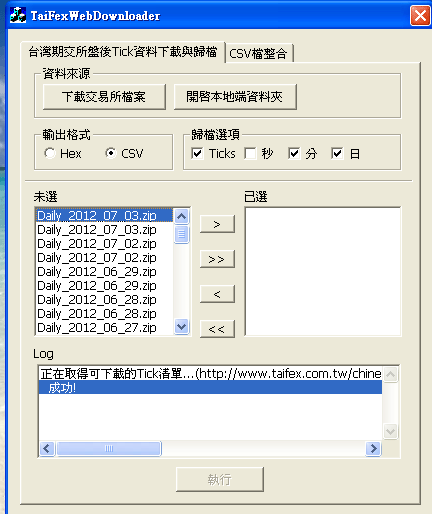The height and width of the screenshot is (514, 432).
Task: Select the first Daily_2012_06_28.zip row
Action: point(104,300)
